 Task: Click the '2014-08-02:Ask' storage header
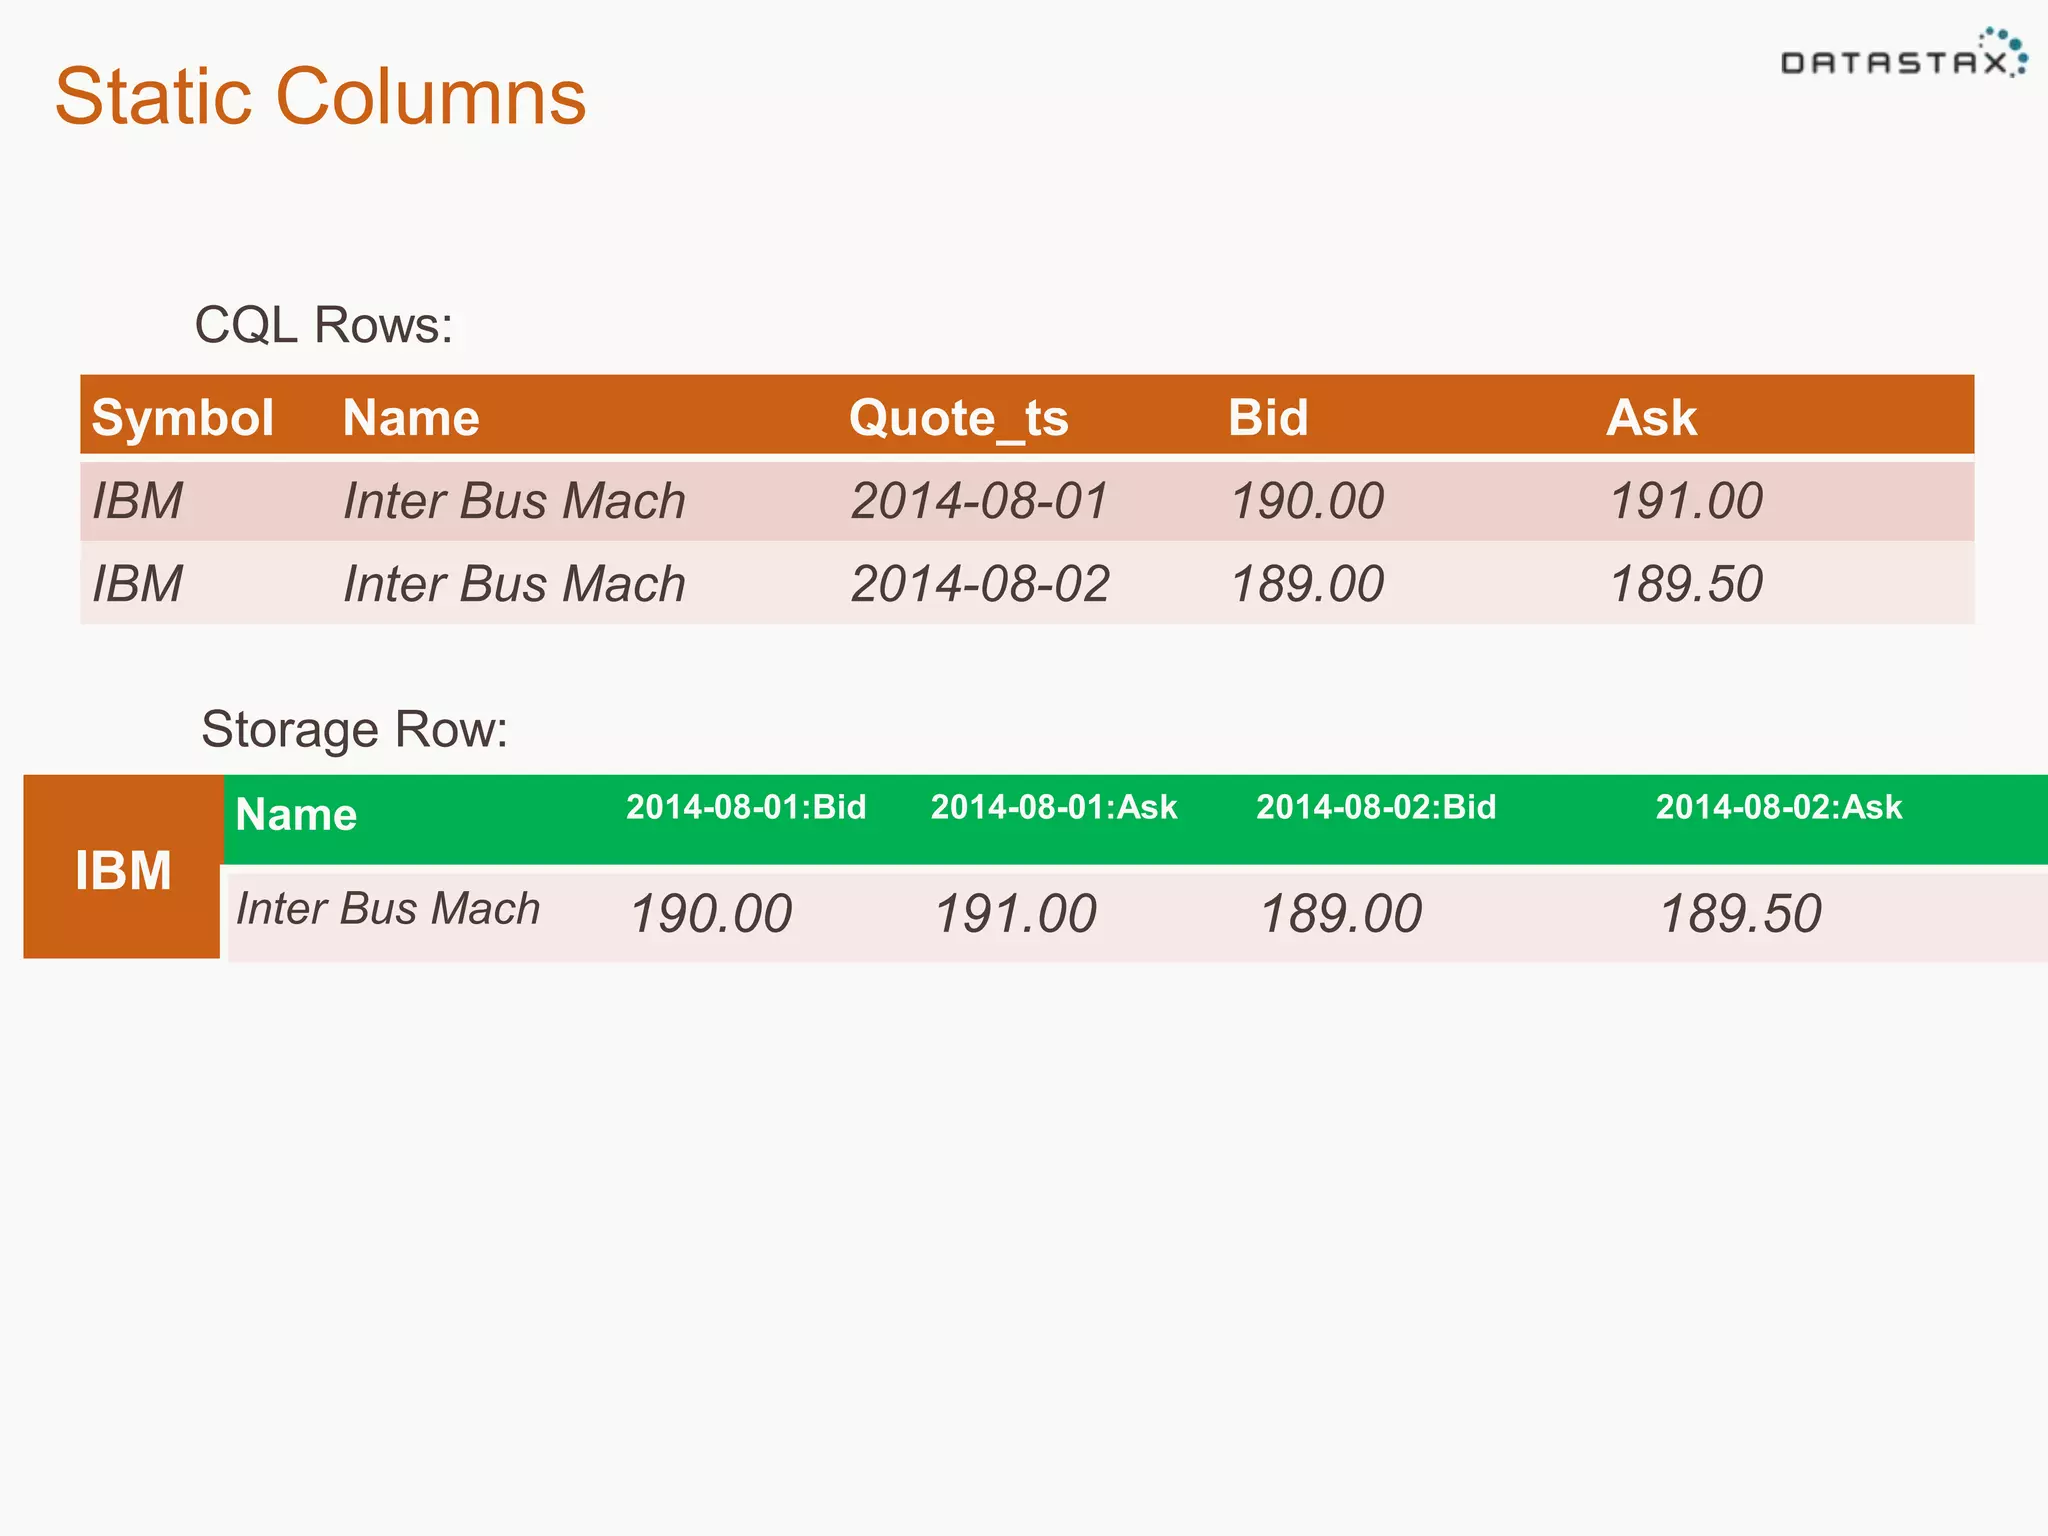[1779, 807]
